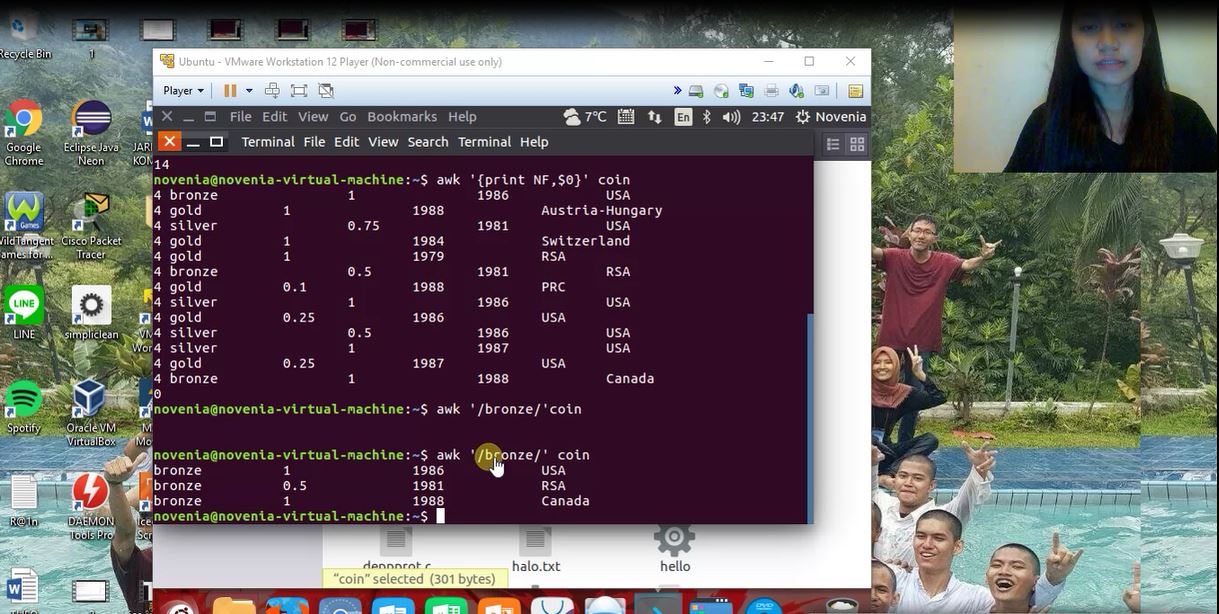Screen dimensions: 1219x614
Task: Click the Spotify desktop shortcut
Action: 24,408
